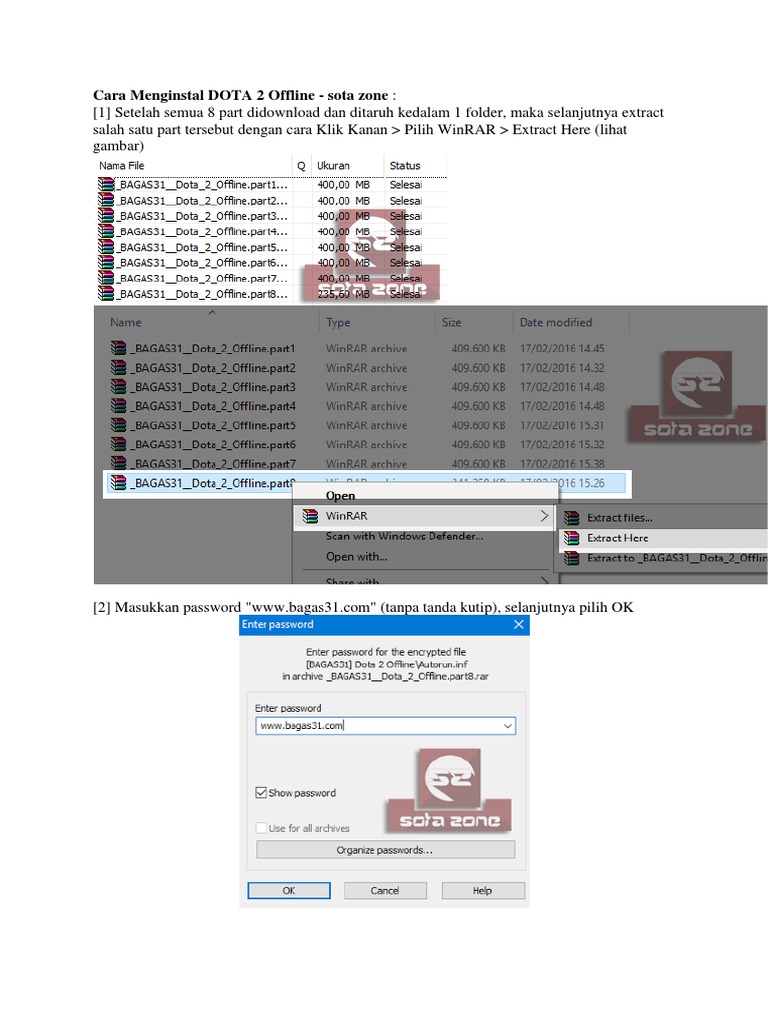Click _BAGAS31__Dota_2_Offline.part3... in download list
Image resolution: width=768 pixels, height=1024 pixels.
click(202, 216)
